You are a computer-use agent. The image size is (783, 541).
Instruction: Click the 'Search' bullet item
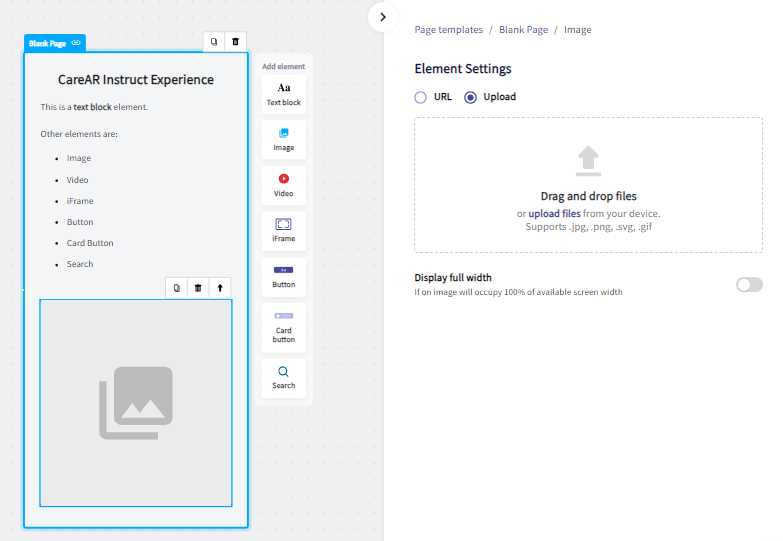pos(80,264)
